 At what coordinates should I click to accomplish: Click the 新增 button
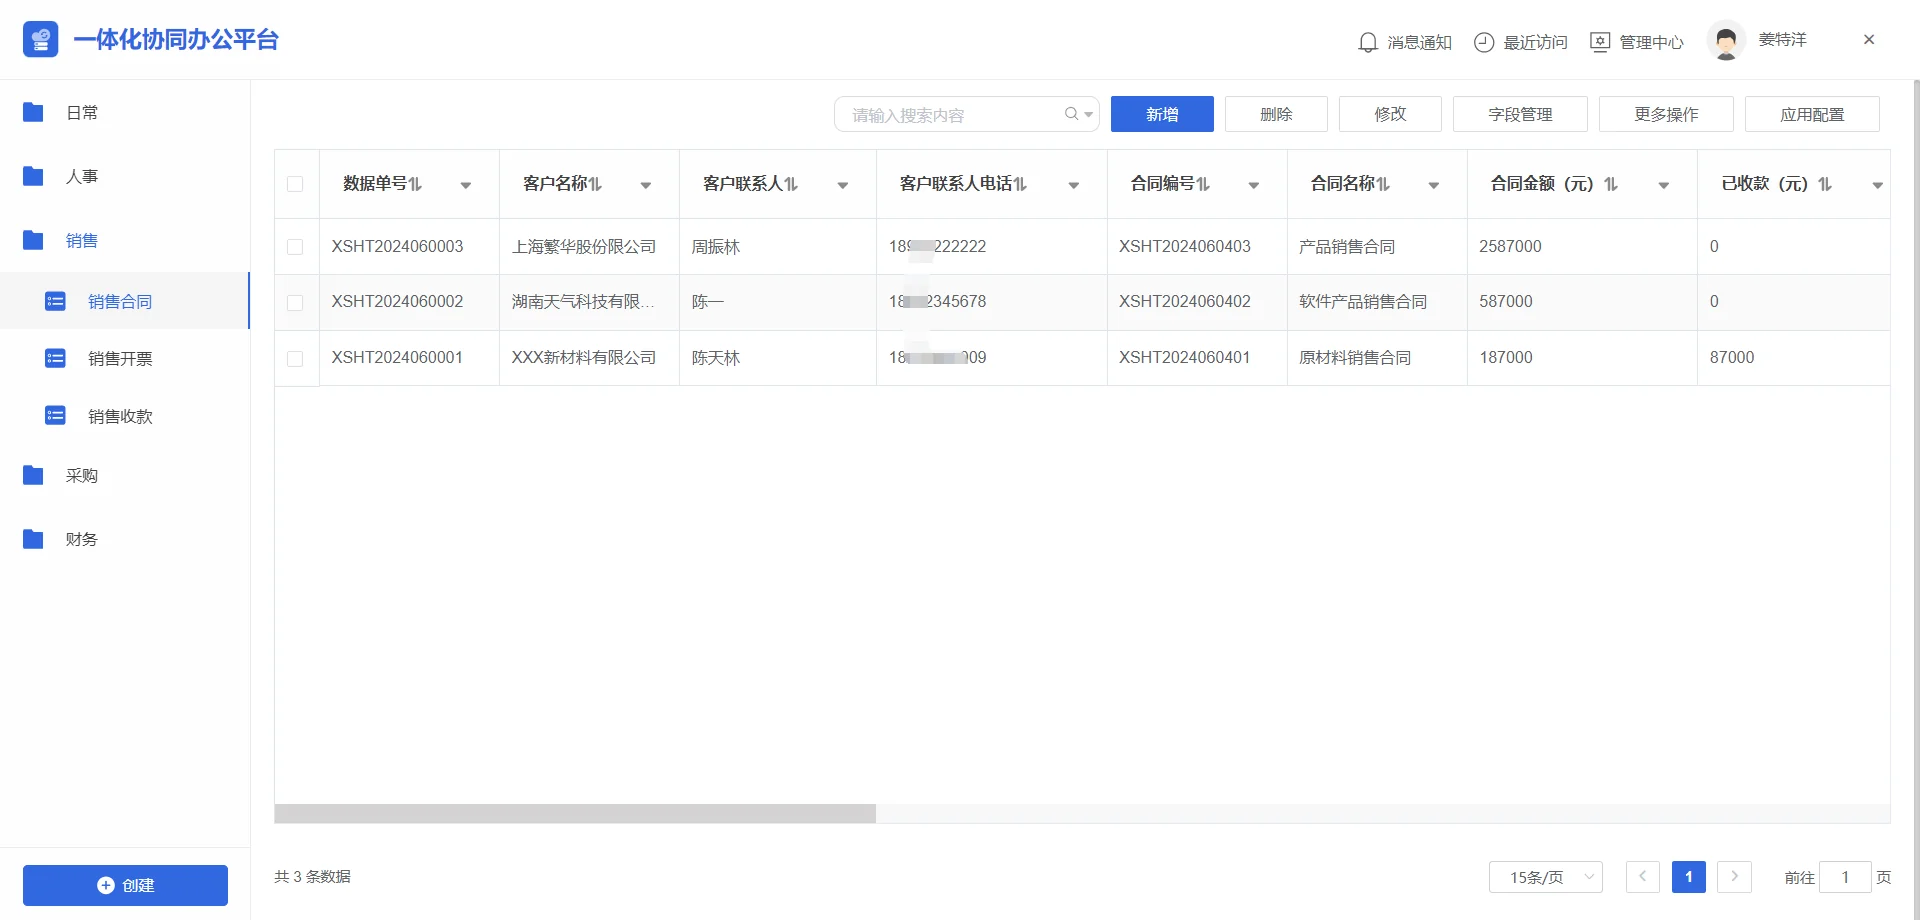[1162, 114]
